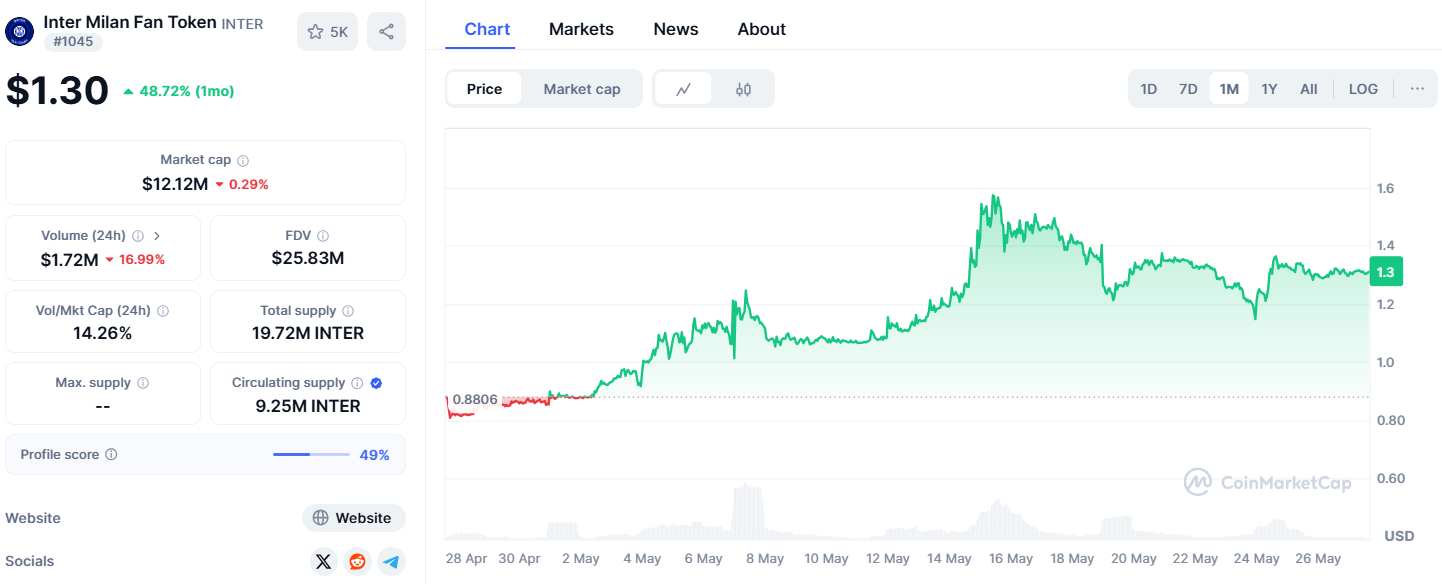The width and height of the screenshot is (1442, 584).
Task: Open chart more options menu
Action: pos(1417,89)
